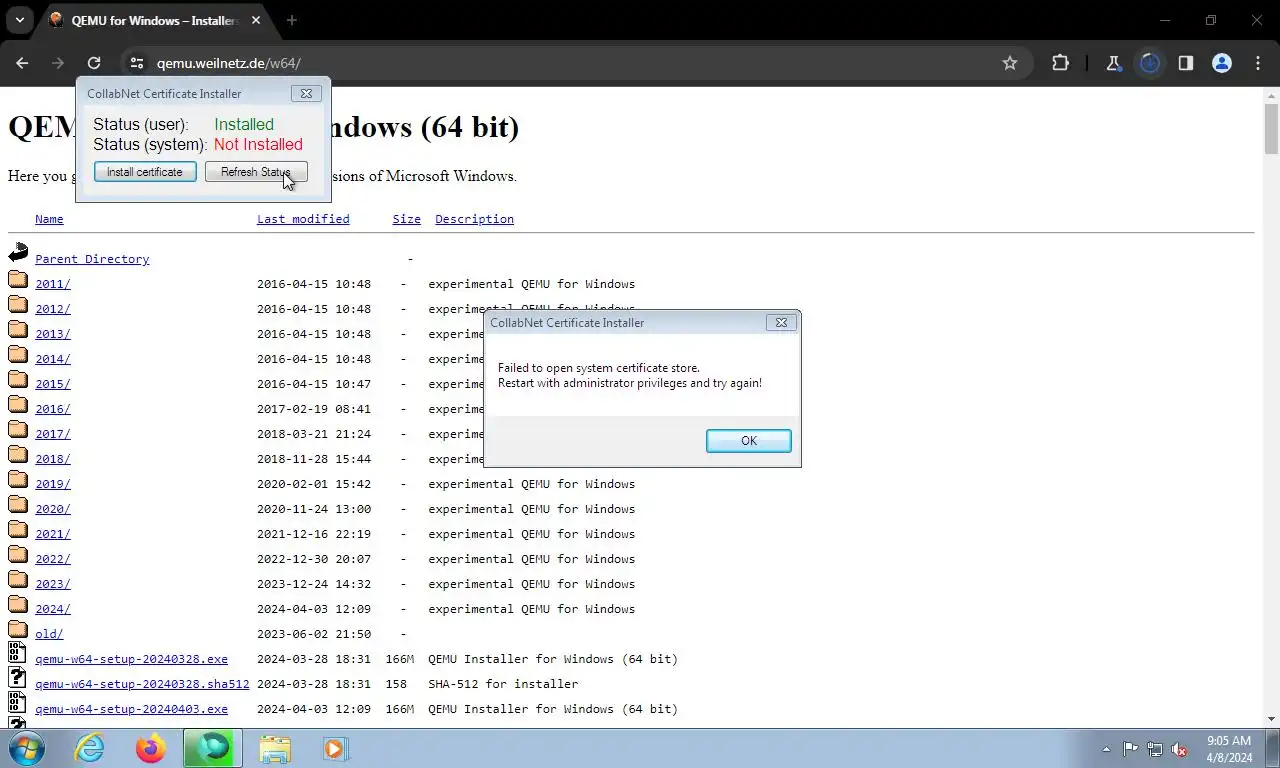1280x768 pixels.
Task: Open the taskbar clock showing 9:05 AM
Action: (x=1228, y=749)
